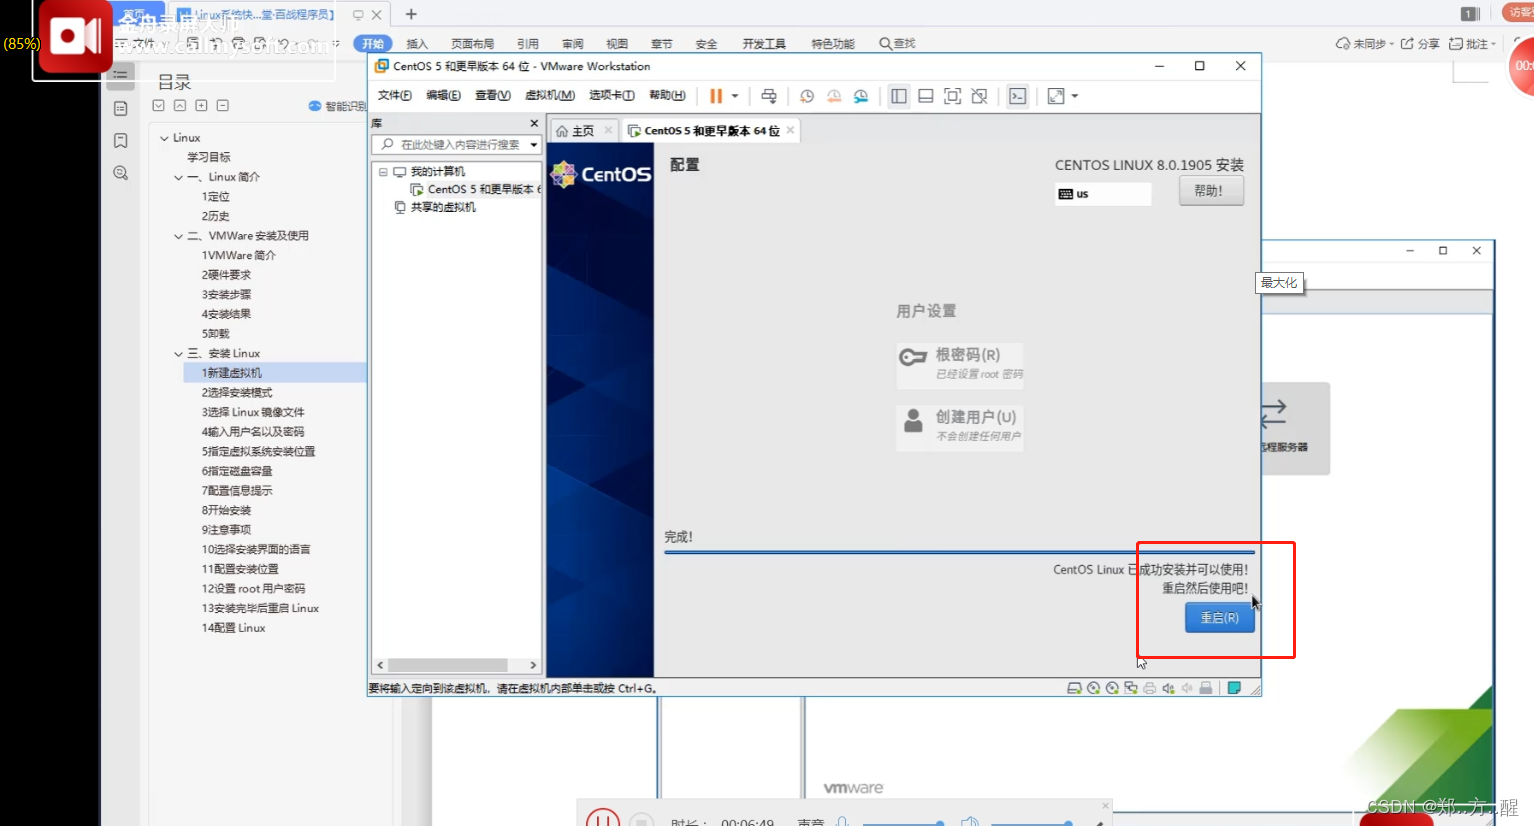This screenshot has width=1534, height=826.
Task: Open the snapshot manager icon
Action: [861, 96]
